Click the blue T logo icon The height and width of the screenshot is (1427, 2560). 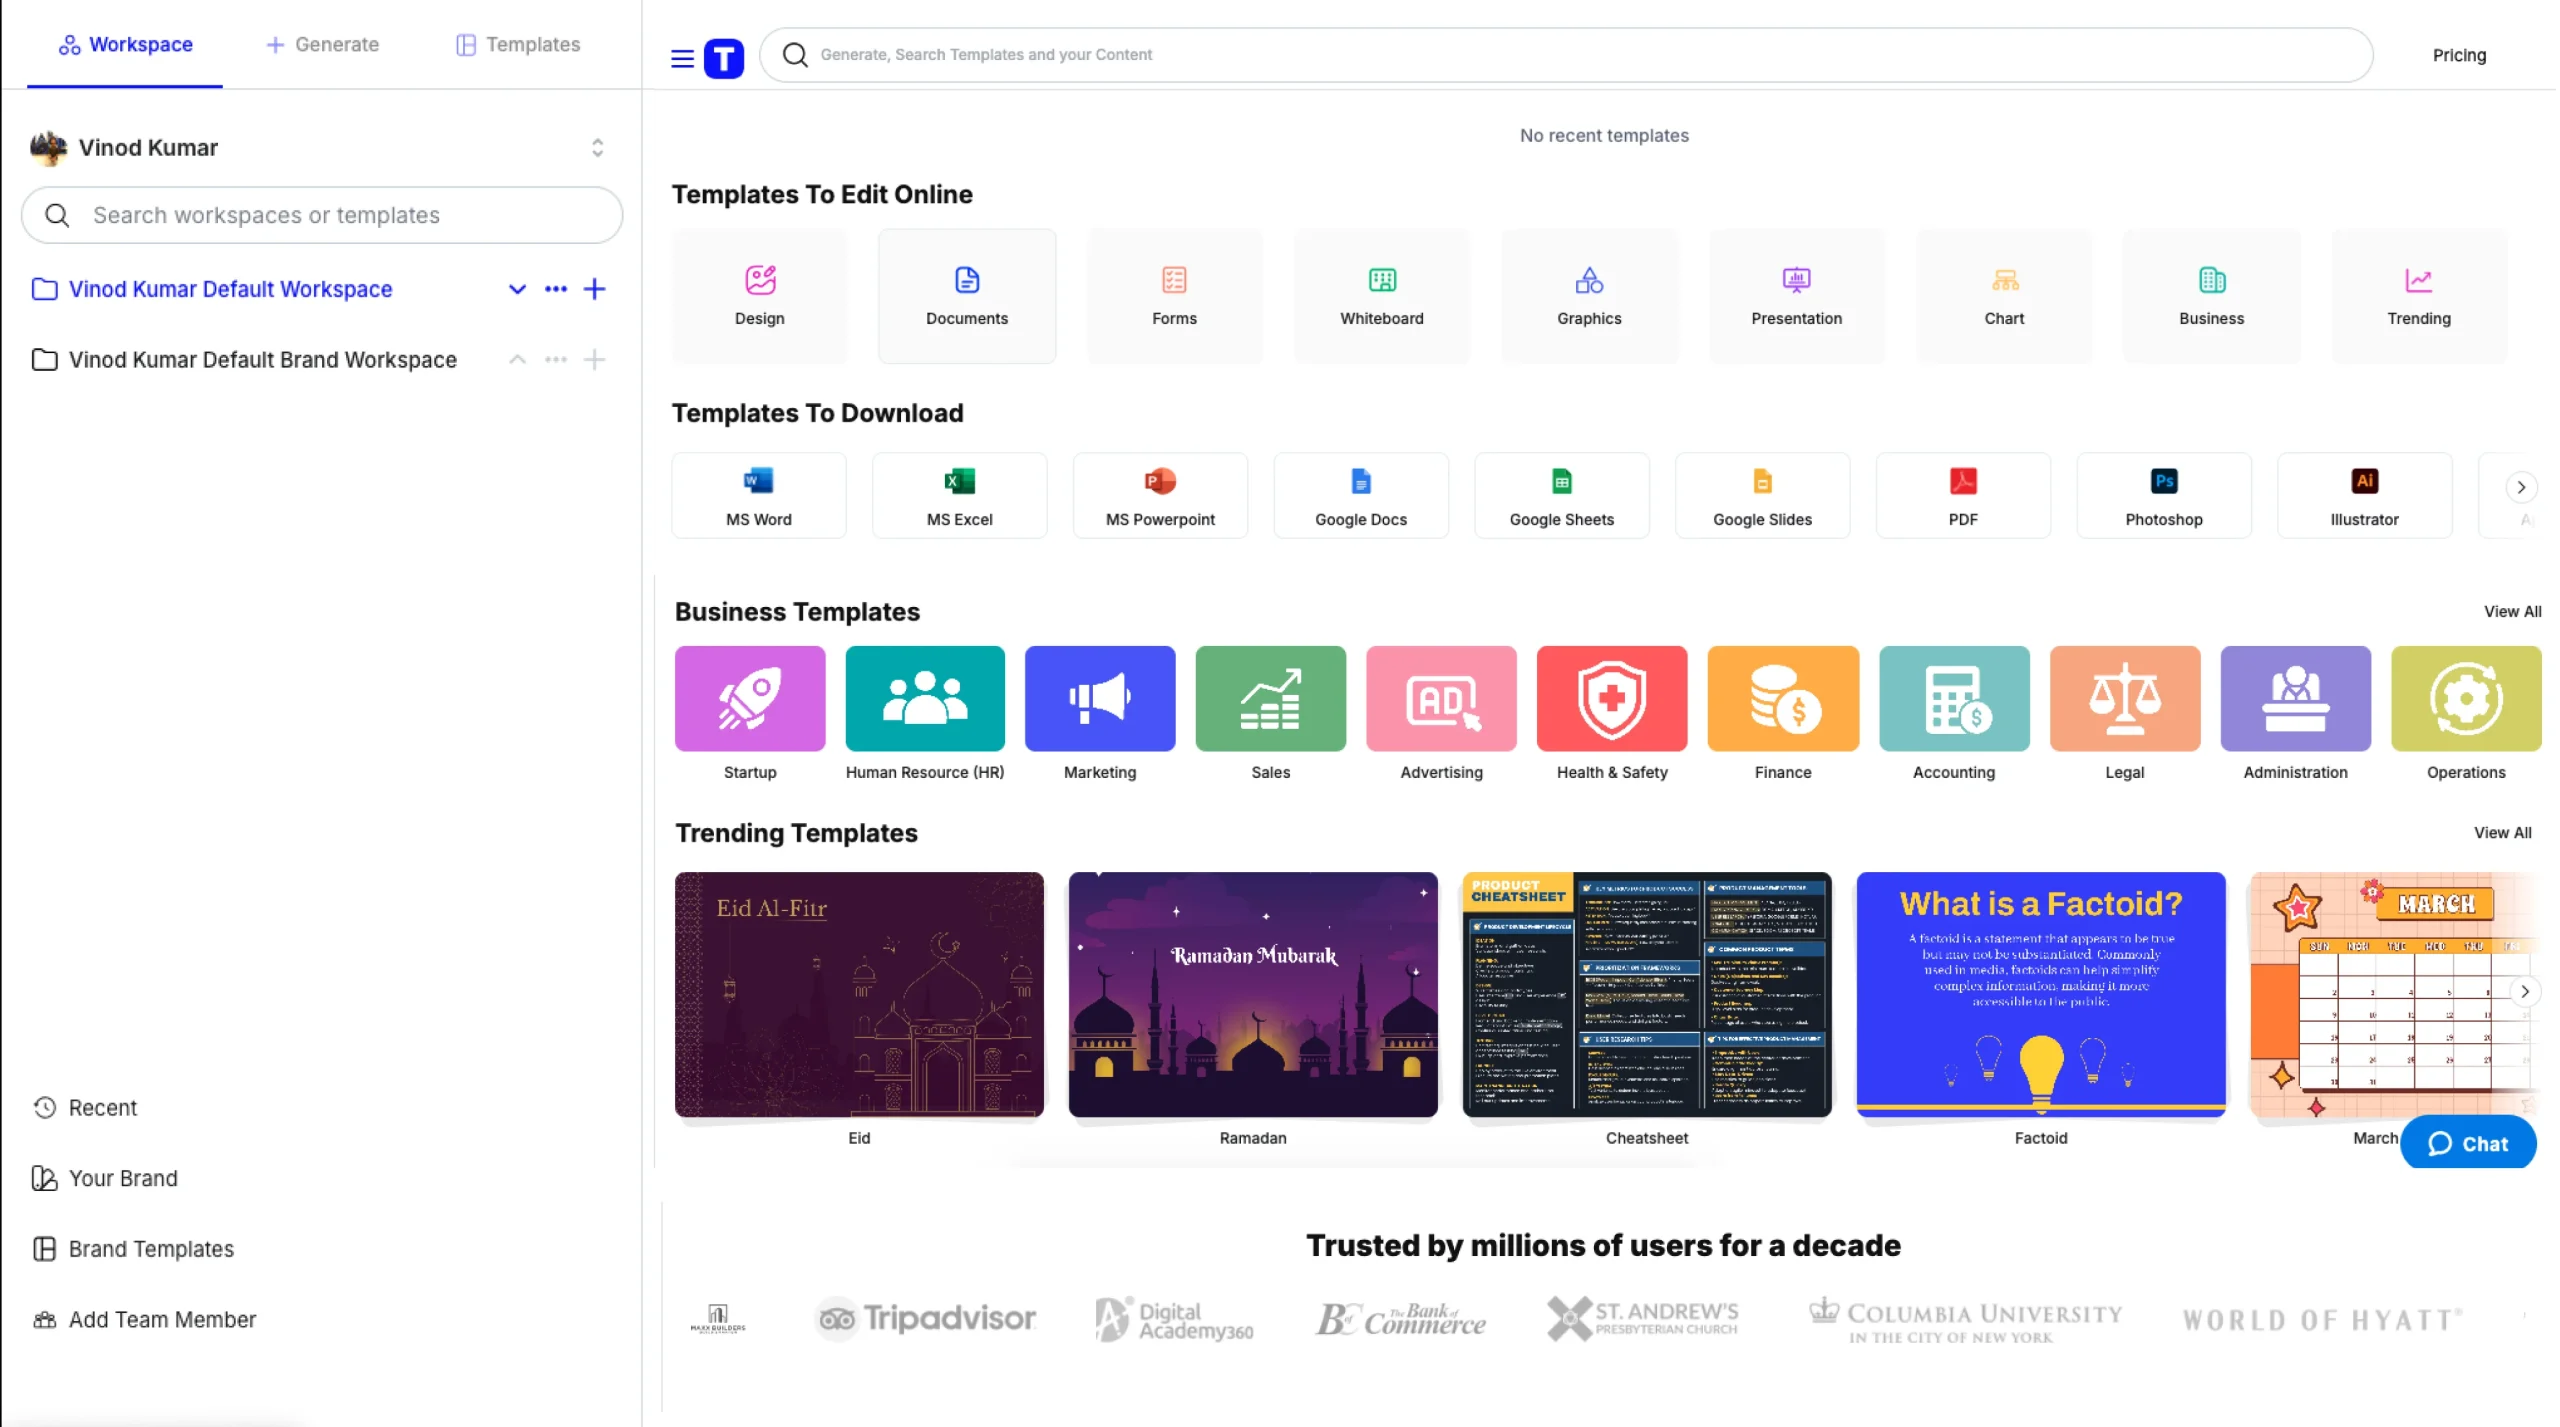(x=724, y=58)
